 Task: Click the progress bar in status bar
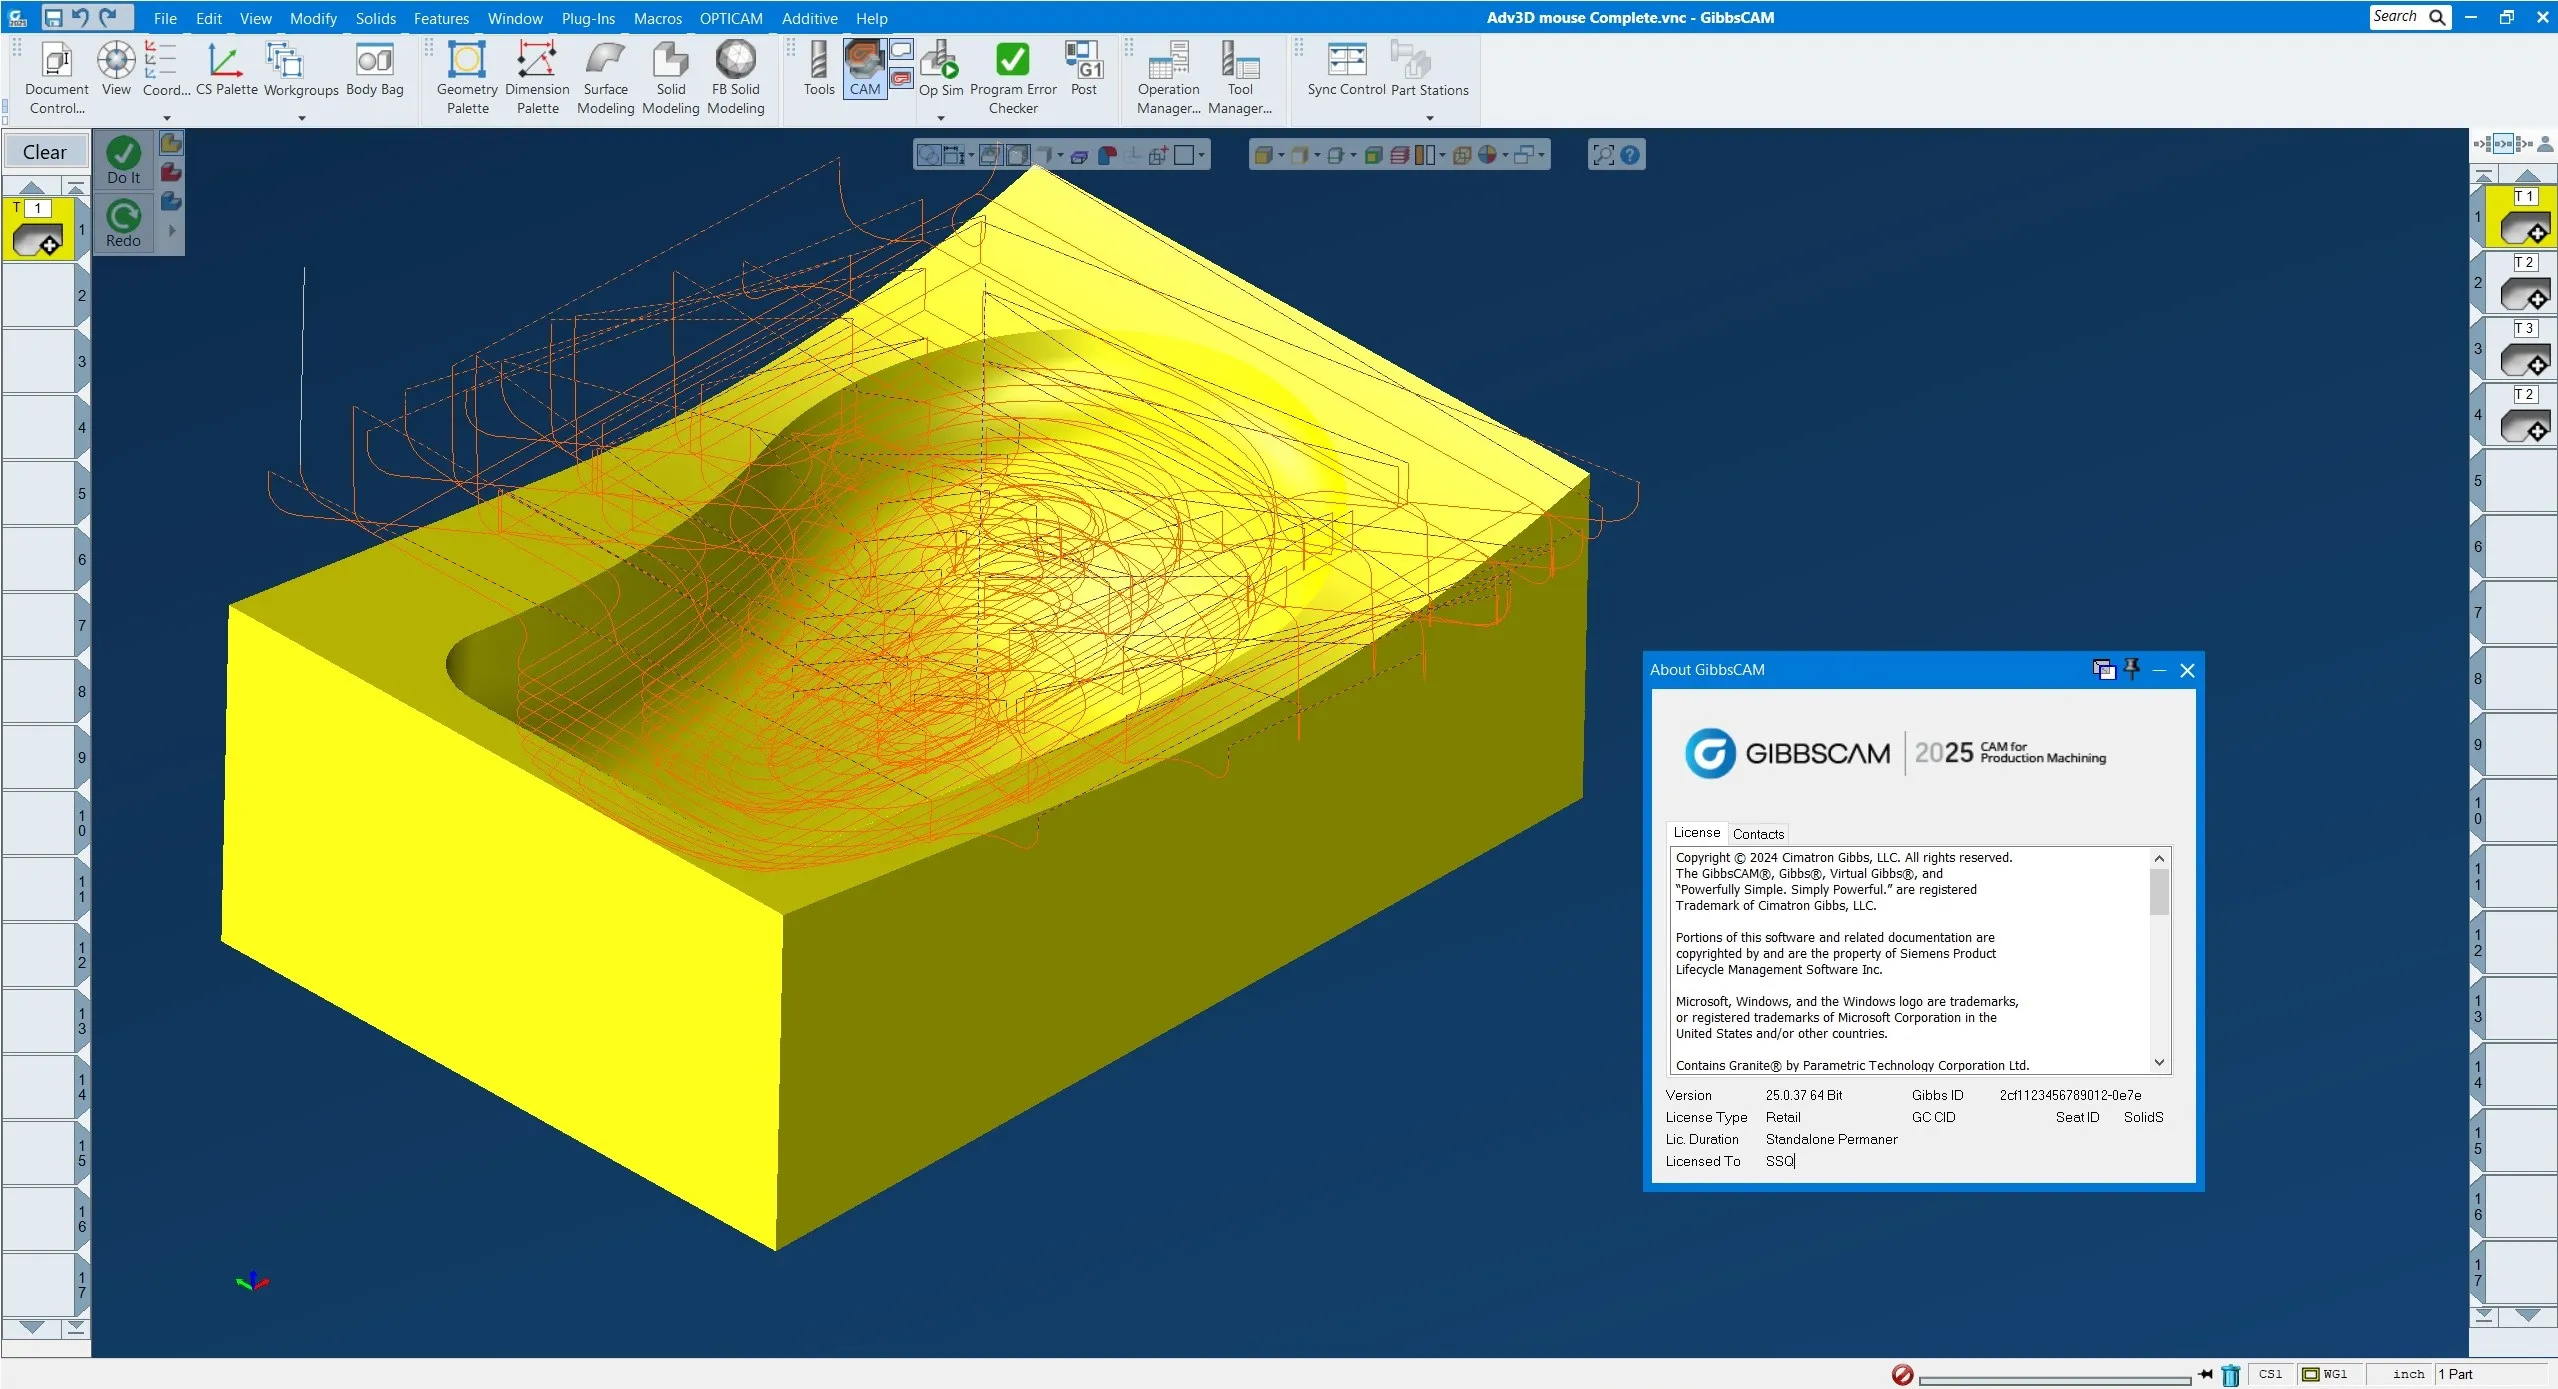coord(2054,1380)
